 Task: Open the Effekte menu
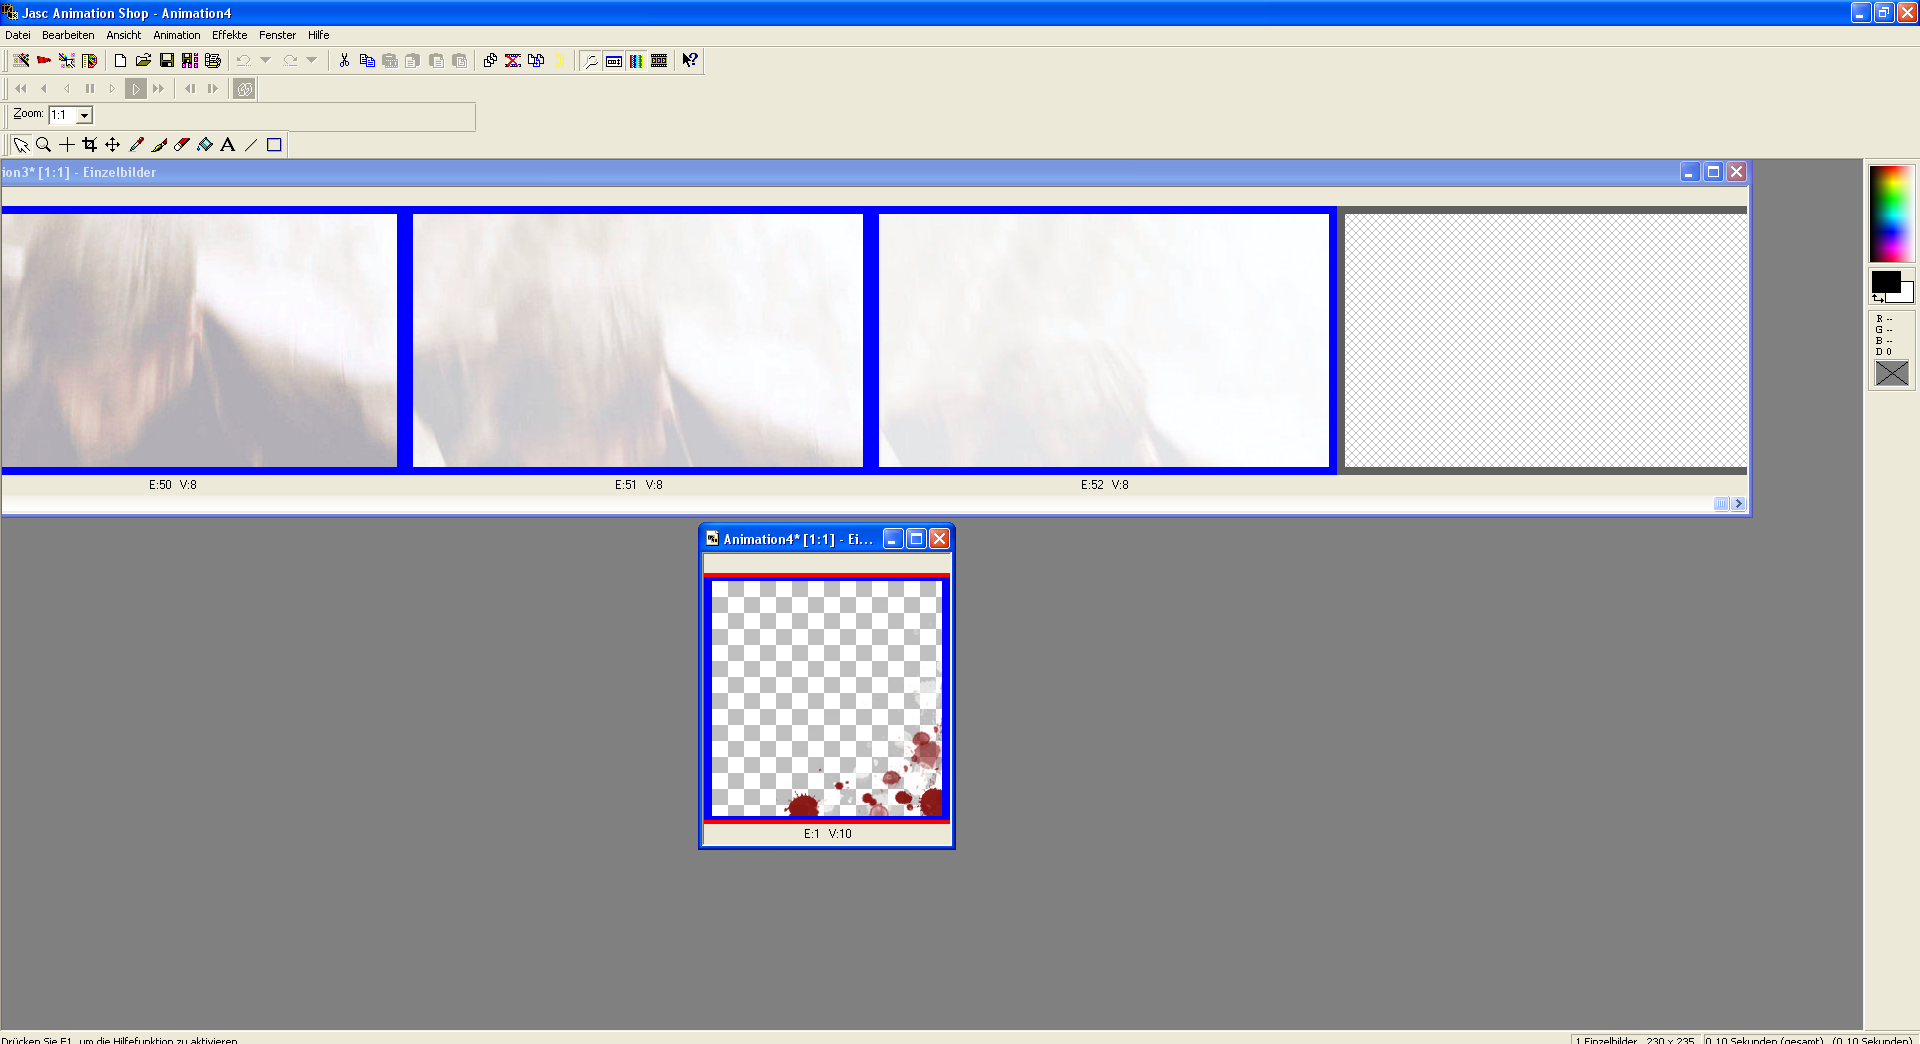coord(229,35)
